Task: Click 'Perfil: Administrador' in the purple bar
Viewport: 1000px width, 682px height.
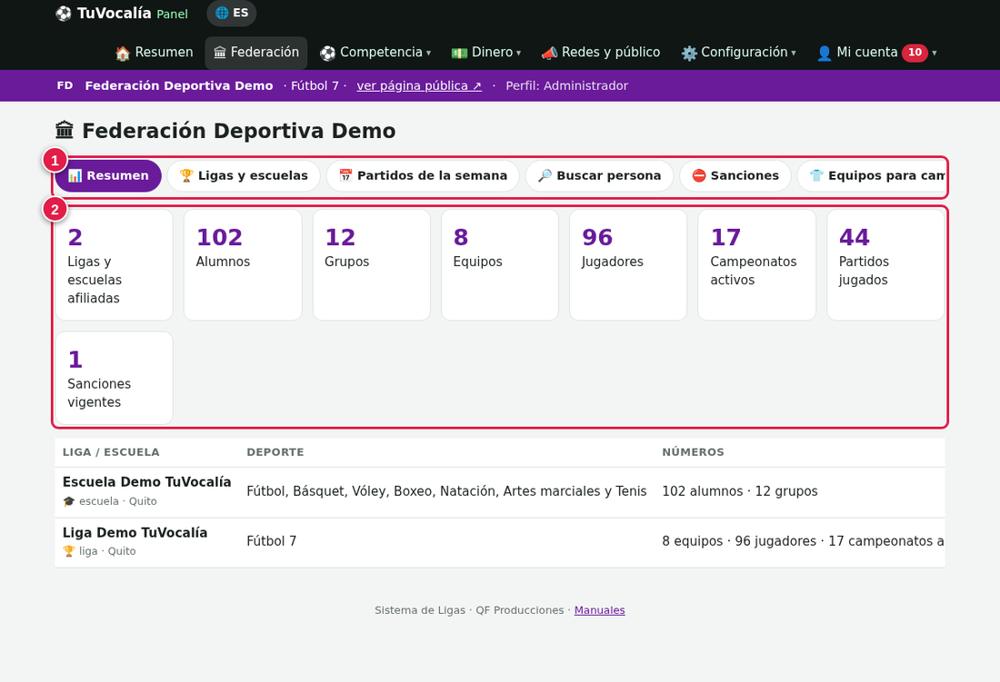Action: 567,85
